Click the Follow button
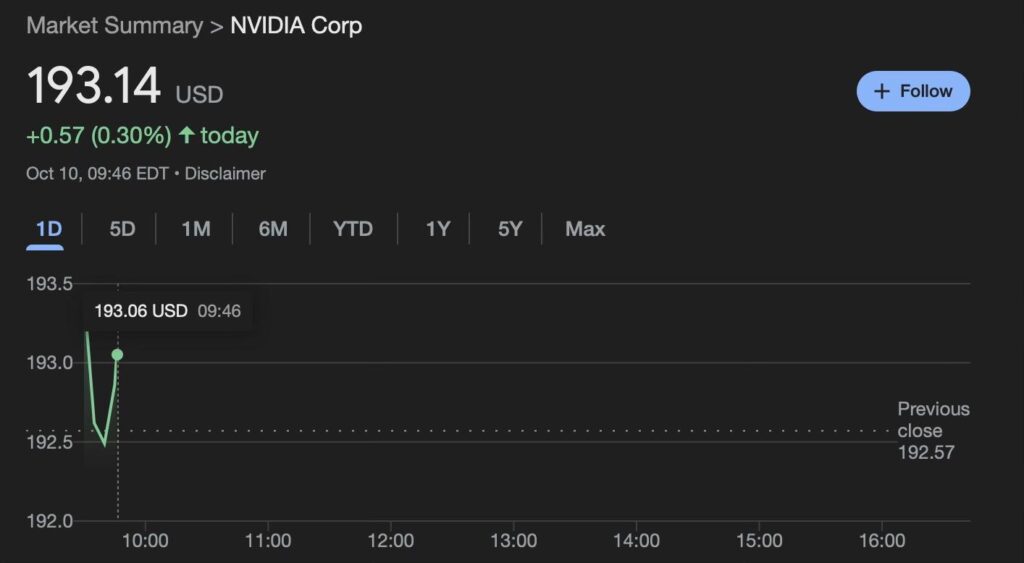The image size is (1024, 563). [913, 91]
